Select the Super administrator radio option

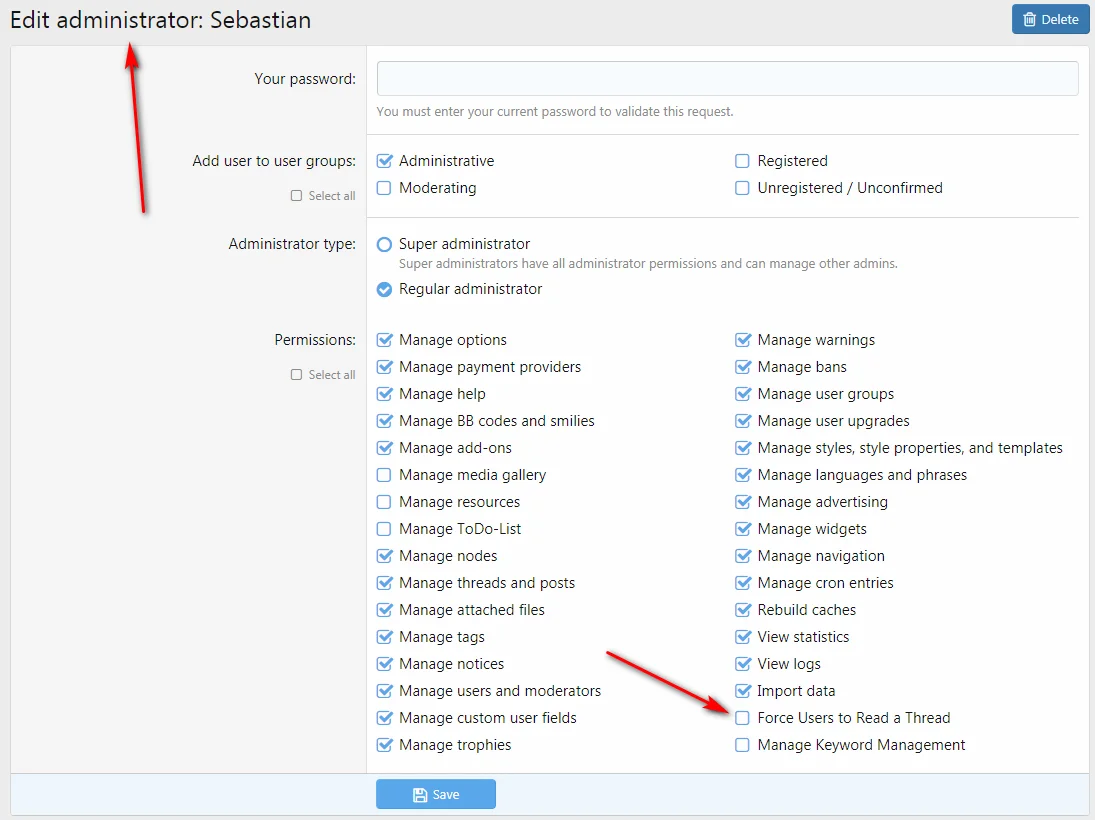pyautogui.click(x=384, y=244)
